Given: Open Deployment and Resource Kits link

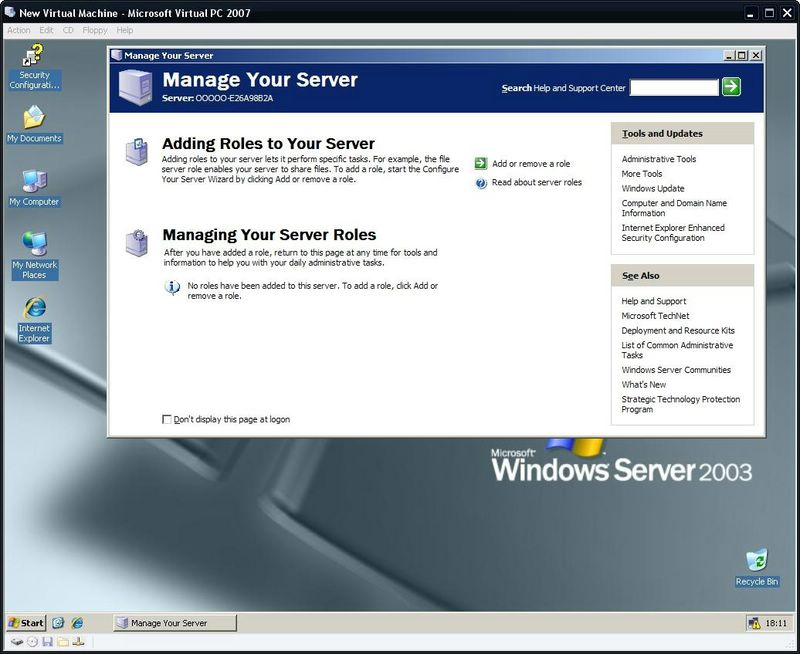Looking at the screenshot, I should (678, 331).
